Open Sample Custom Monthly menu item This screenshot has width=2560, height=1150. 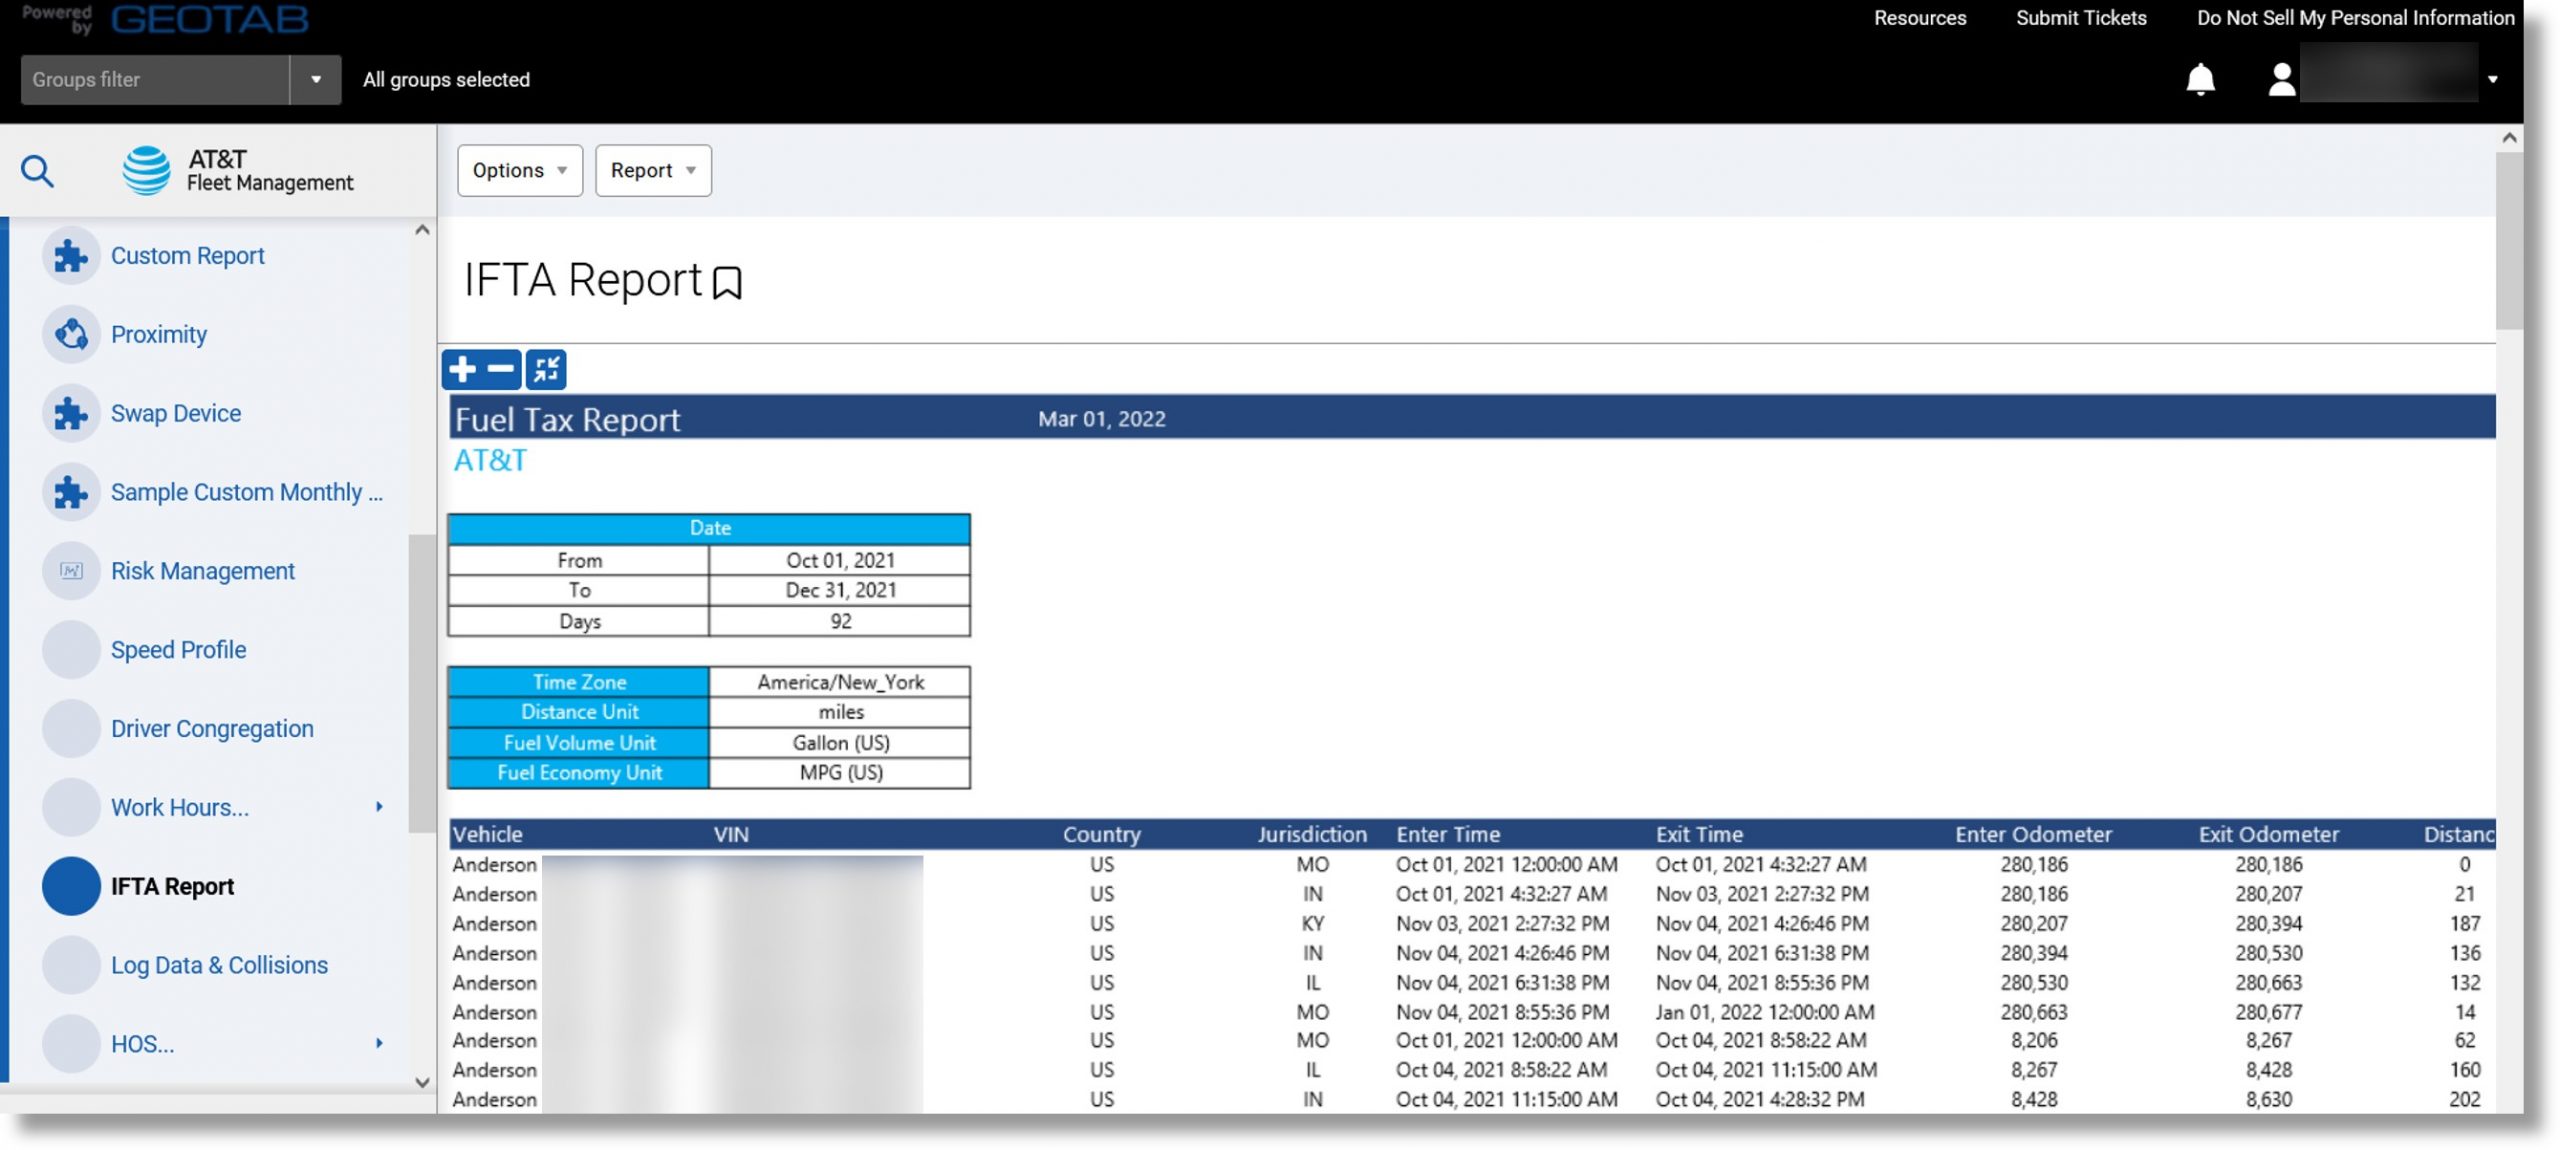pos(247,492)
